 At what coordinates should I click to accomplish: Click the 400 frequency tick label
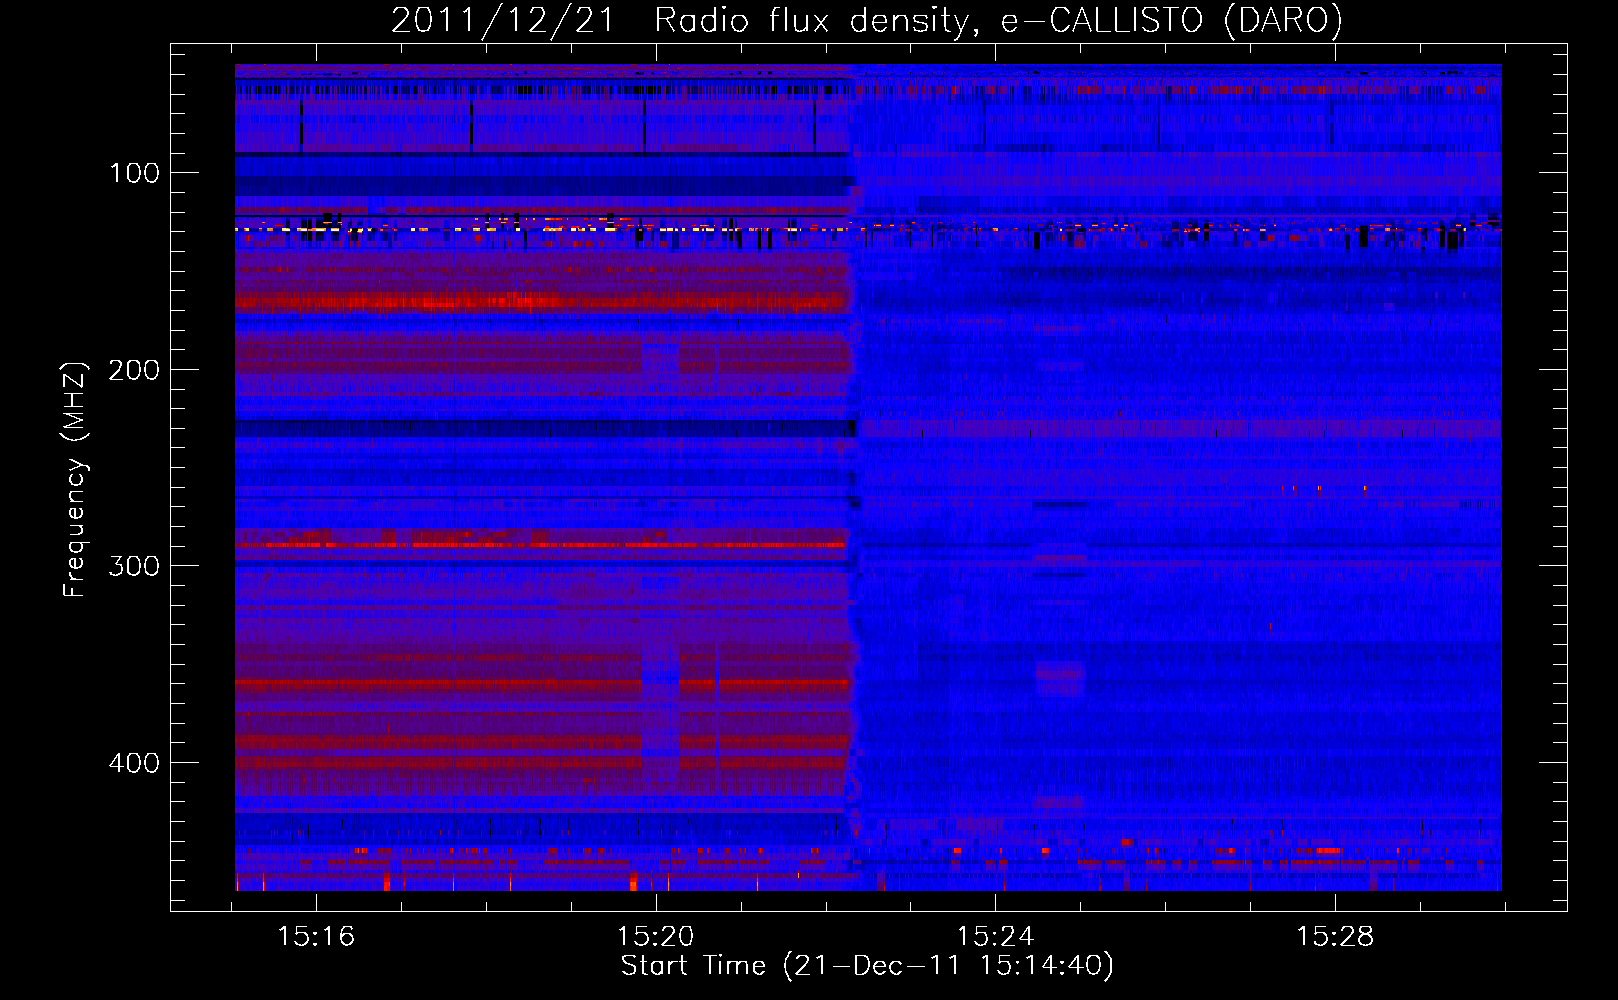point(135,763)
